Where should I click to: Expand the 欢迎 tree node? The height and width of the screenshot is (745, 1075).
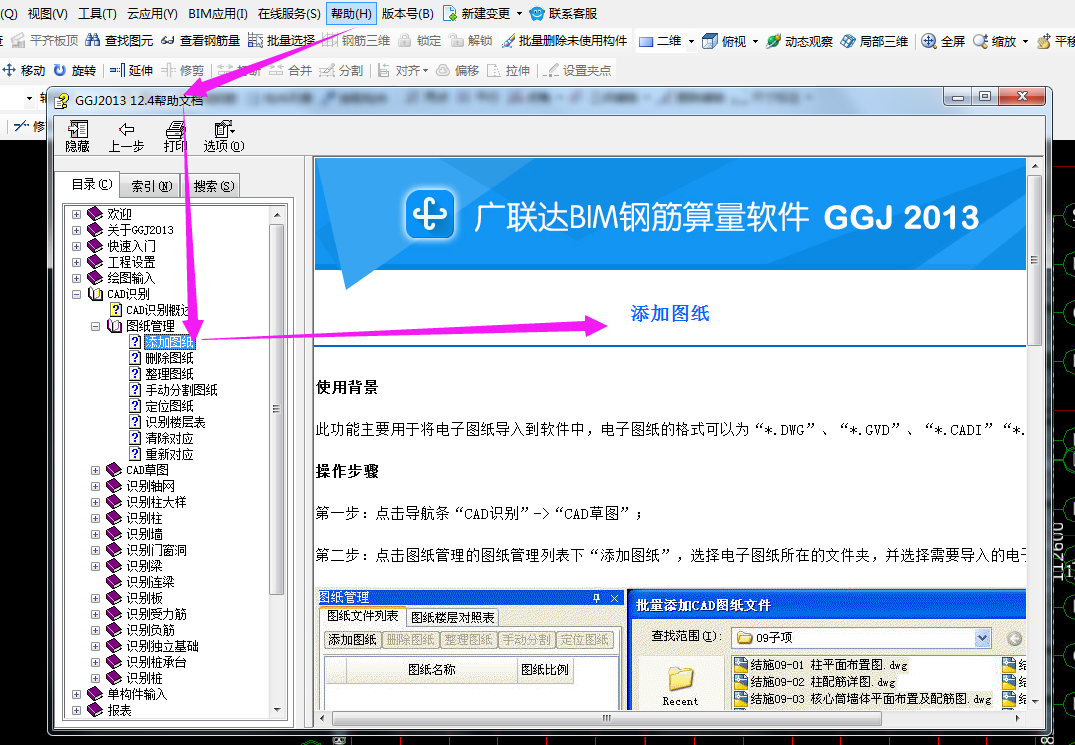click(x=77, y=215)
